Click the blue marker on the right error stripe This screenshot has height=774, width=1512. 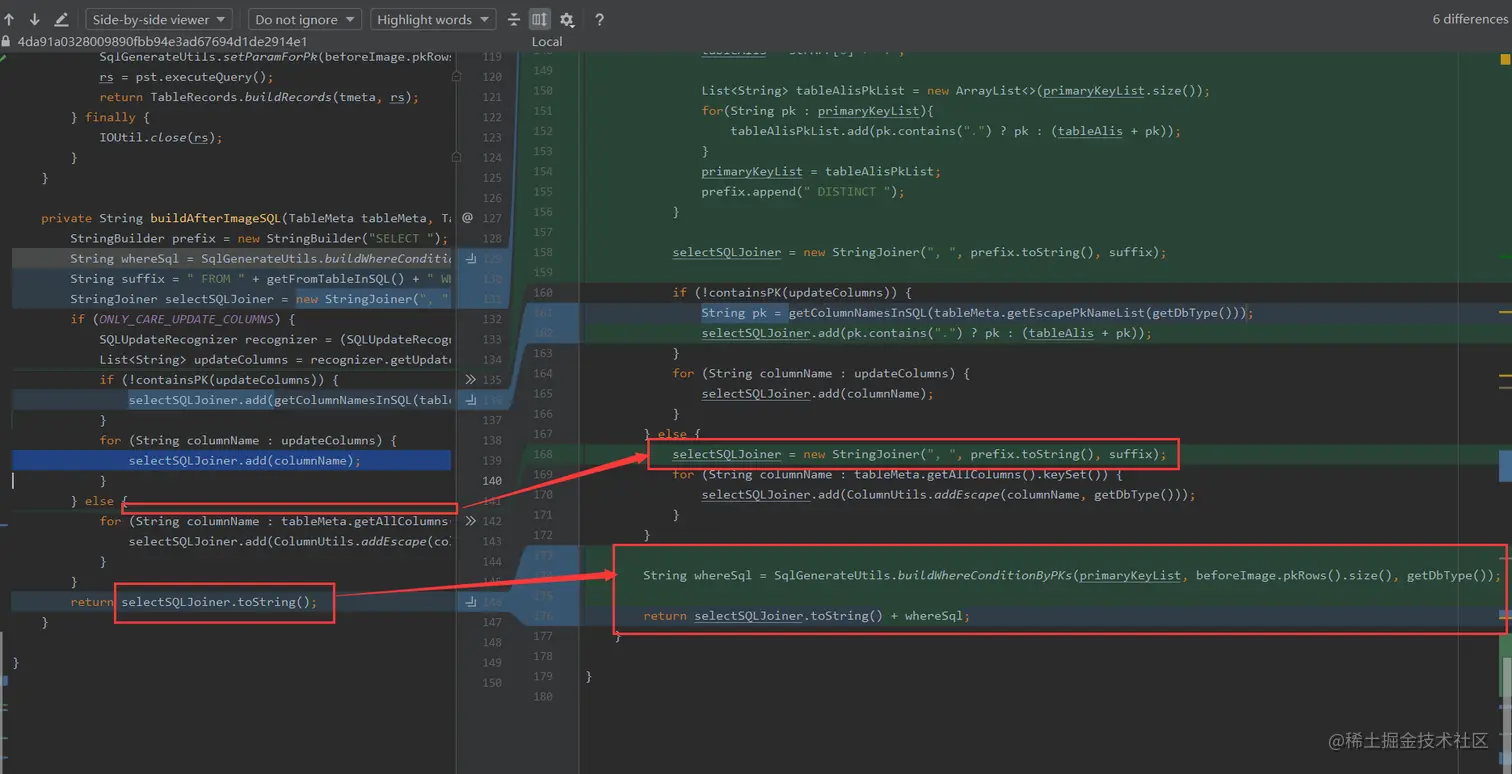point(1505,465)
